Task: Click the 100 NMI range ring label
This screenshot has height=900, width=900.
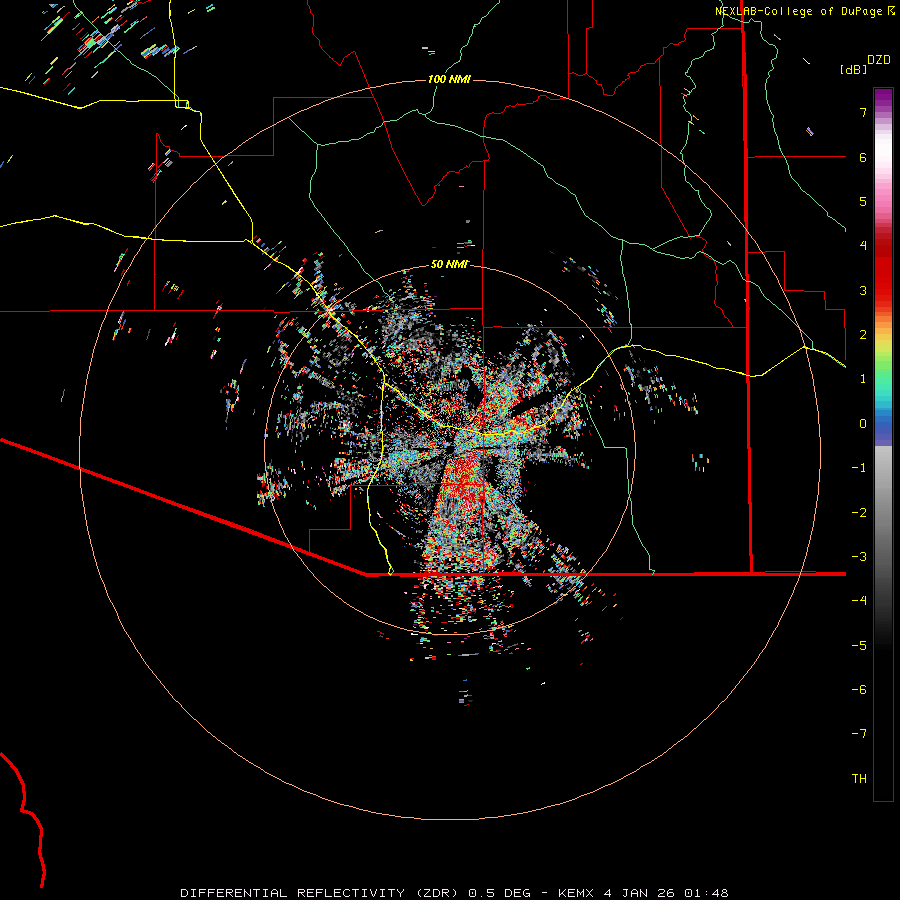Action: click(x=449, y=79)
